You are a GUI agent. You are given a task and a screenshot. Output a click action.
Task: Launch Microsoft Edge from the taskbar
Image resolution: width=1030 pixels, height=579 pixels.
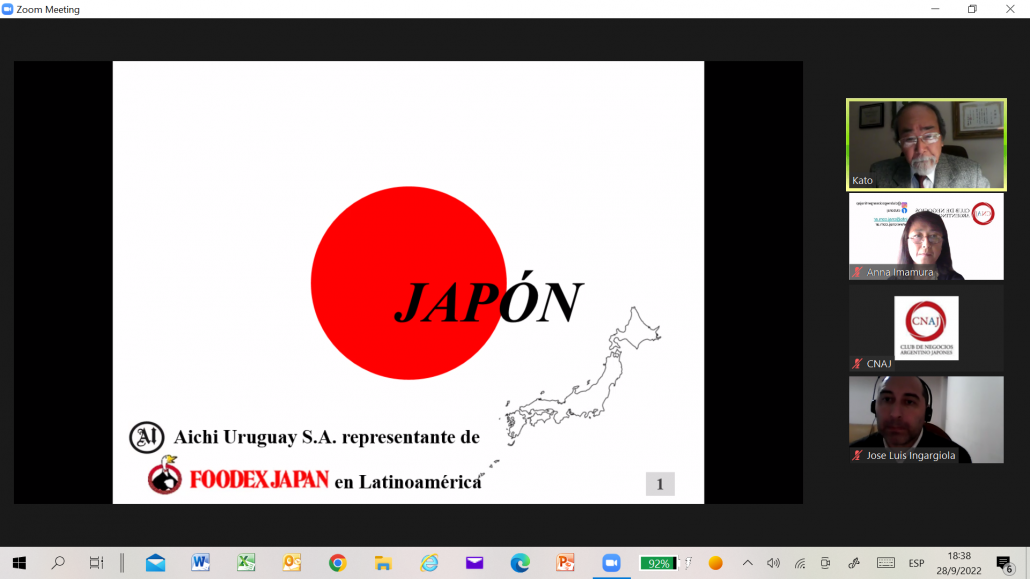coord(520,563)
